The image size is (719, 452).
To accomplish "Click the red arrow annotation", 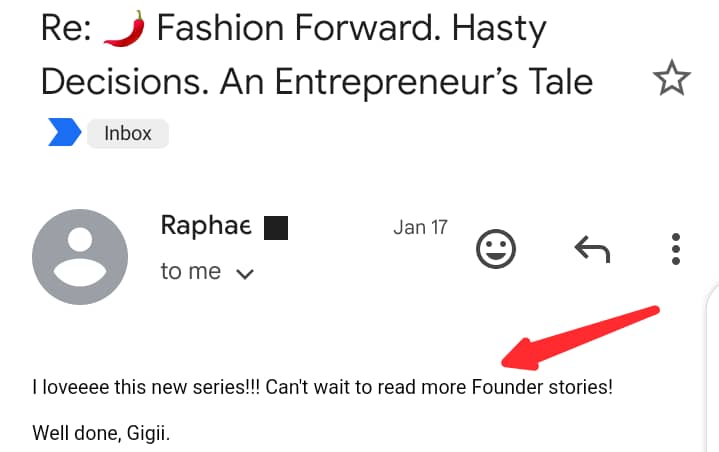I will 581,338.
